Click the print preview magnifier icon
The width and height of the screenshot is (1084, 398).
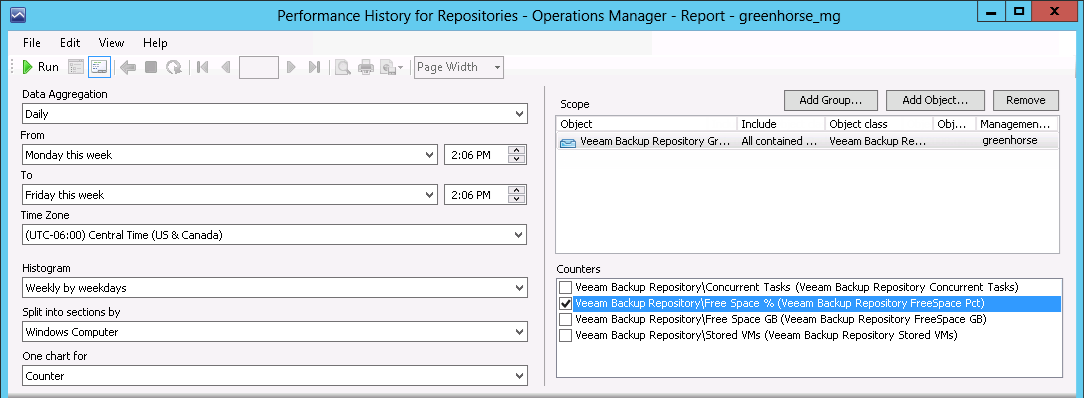pos(342,67)
